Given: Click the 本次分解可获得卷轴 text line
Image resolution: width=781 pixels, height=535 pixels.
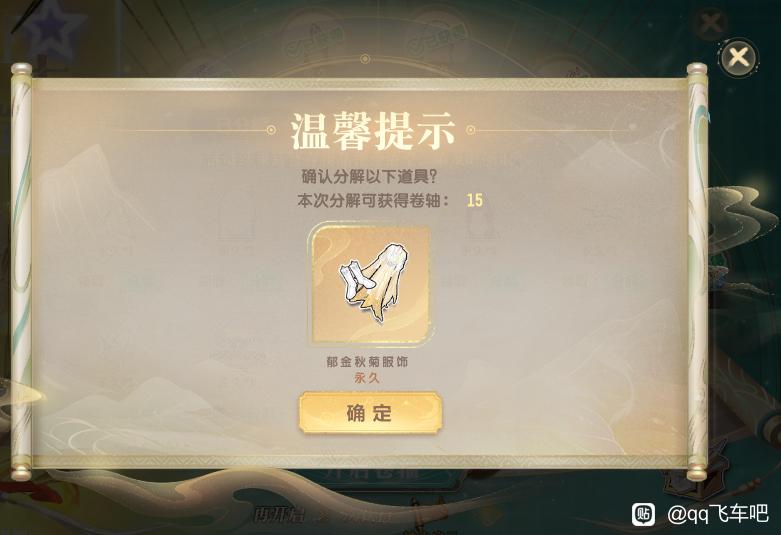Looking at the screenshot, I should 374,200.
